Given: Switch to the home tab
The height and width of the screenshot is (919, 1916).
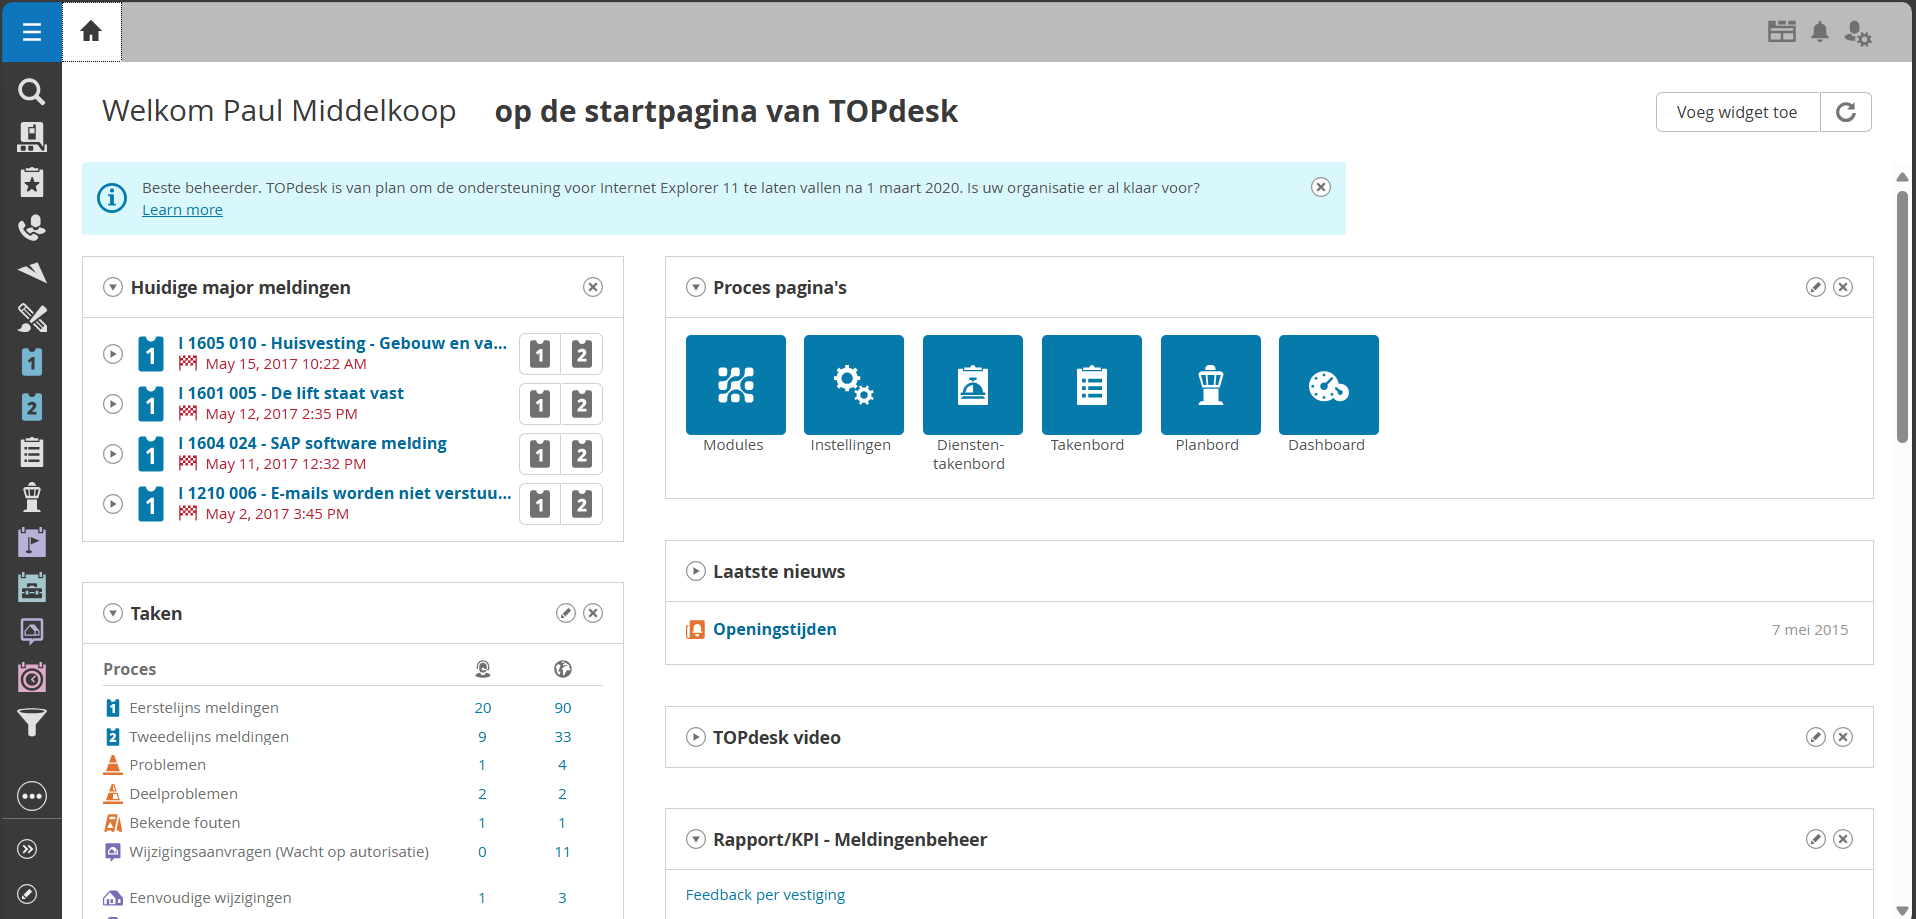Looking at the screenshot, I should (91, 31).
